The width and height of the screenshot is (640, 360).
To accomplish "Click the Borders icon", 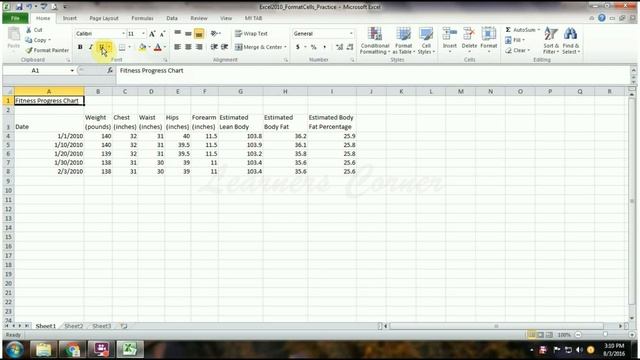I will click(x=122, y=47).
